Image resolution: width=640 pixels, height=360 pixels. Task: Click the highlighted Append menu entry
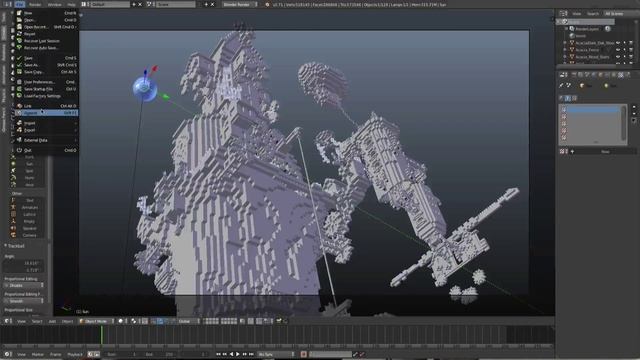46,113
